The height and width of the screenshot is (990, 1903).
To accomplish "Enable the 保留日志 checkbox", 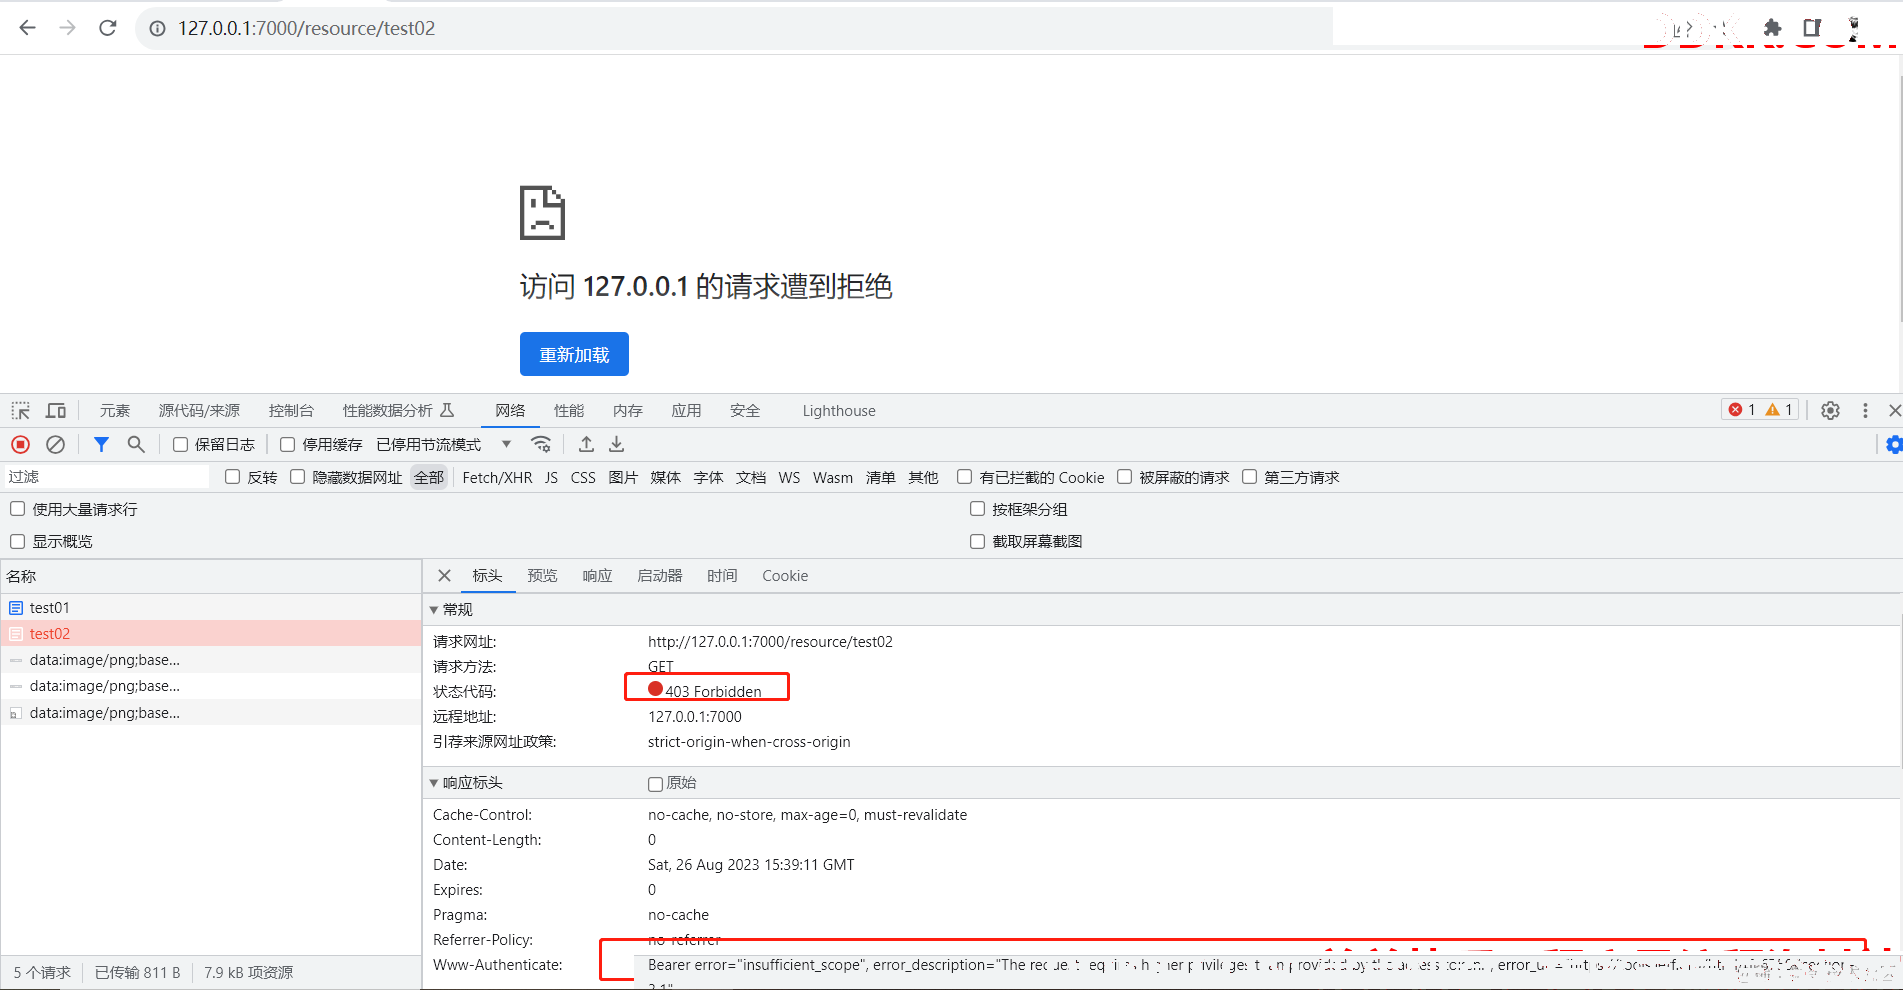I will click(x=181, y=444).
